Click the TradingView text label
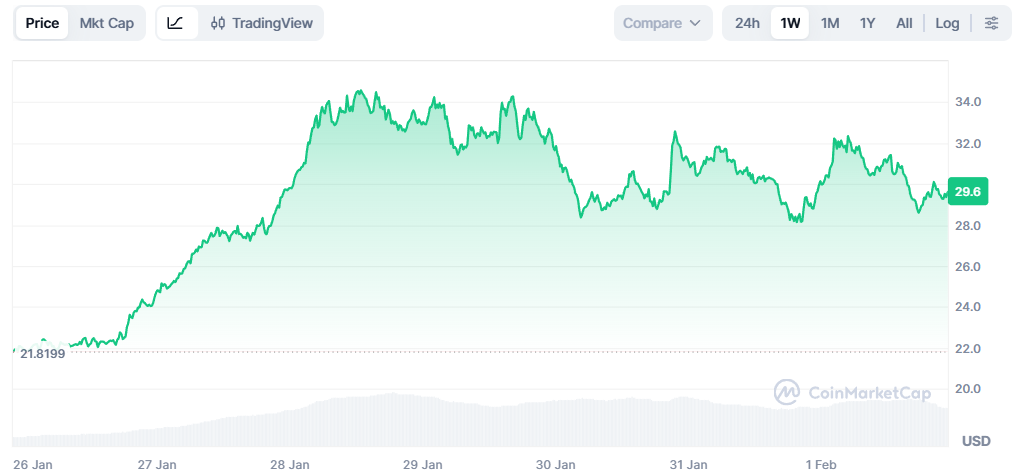Screen dimensions: 1021x473 [272, 23]
